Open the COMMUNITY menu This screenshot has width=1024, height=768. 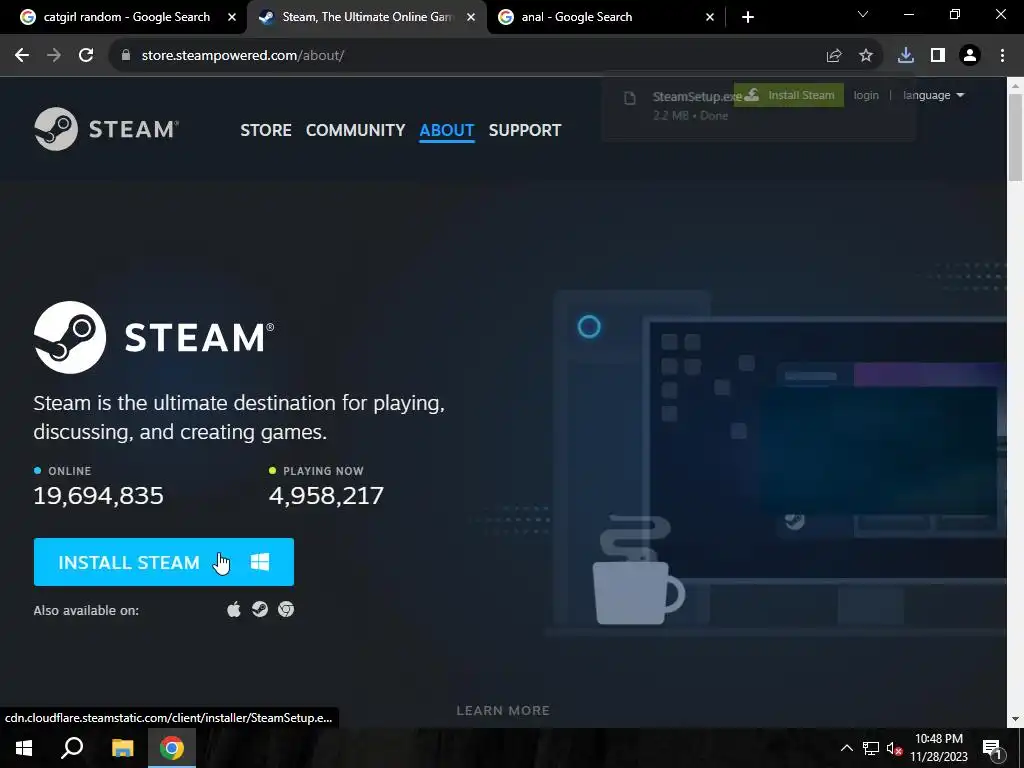click(x=356, y=130)
